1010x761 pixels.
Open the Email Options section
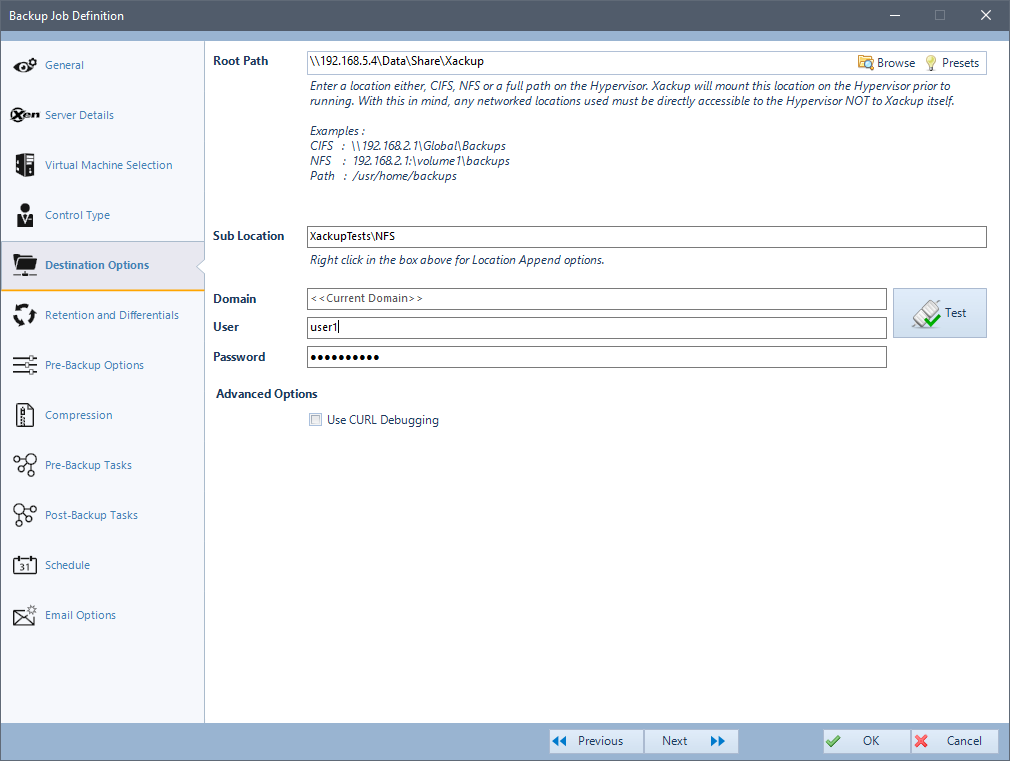(x=102, y=615)
